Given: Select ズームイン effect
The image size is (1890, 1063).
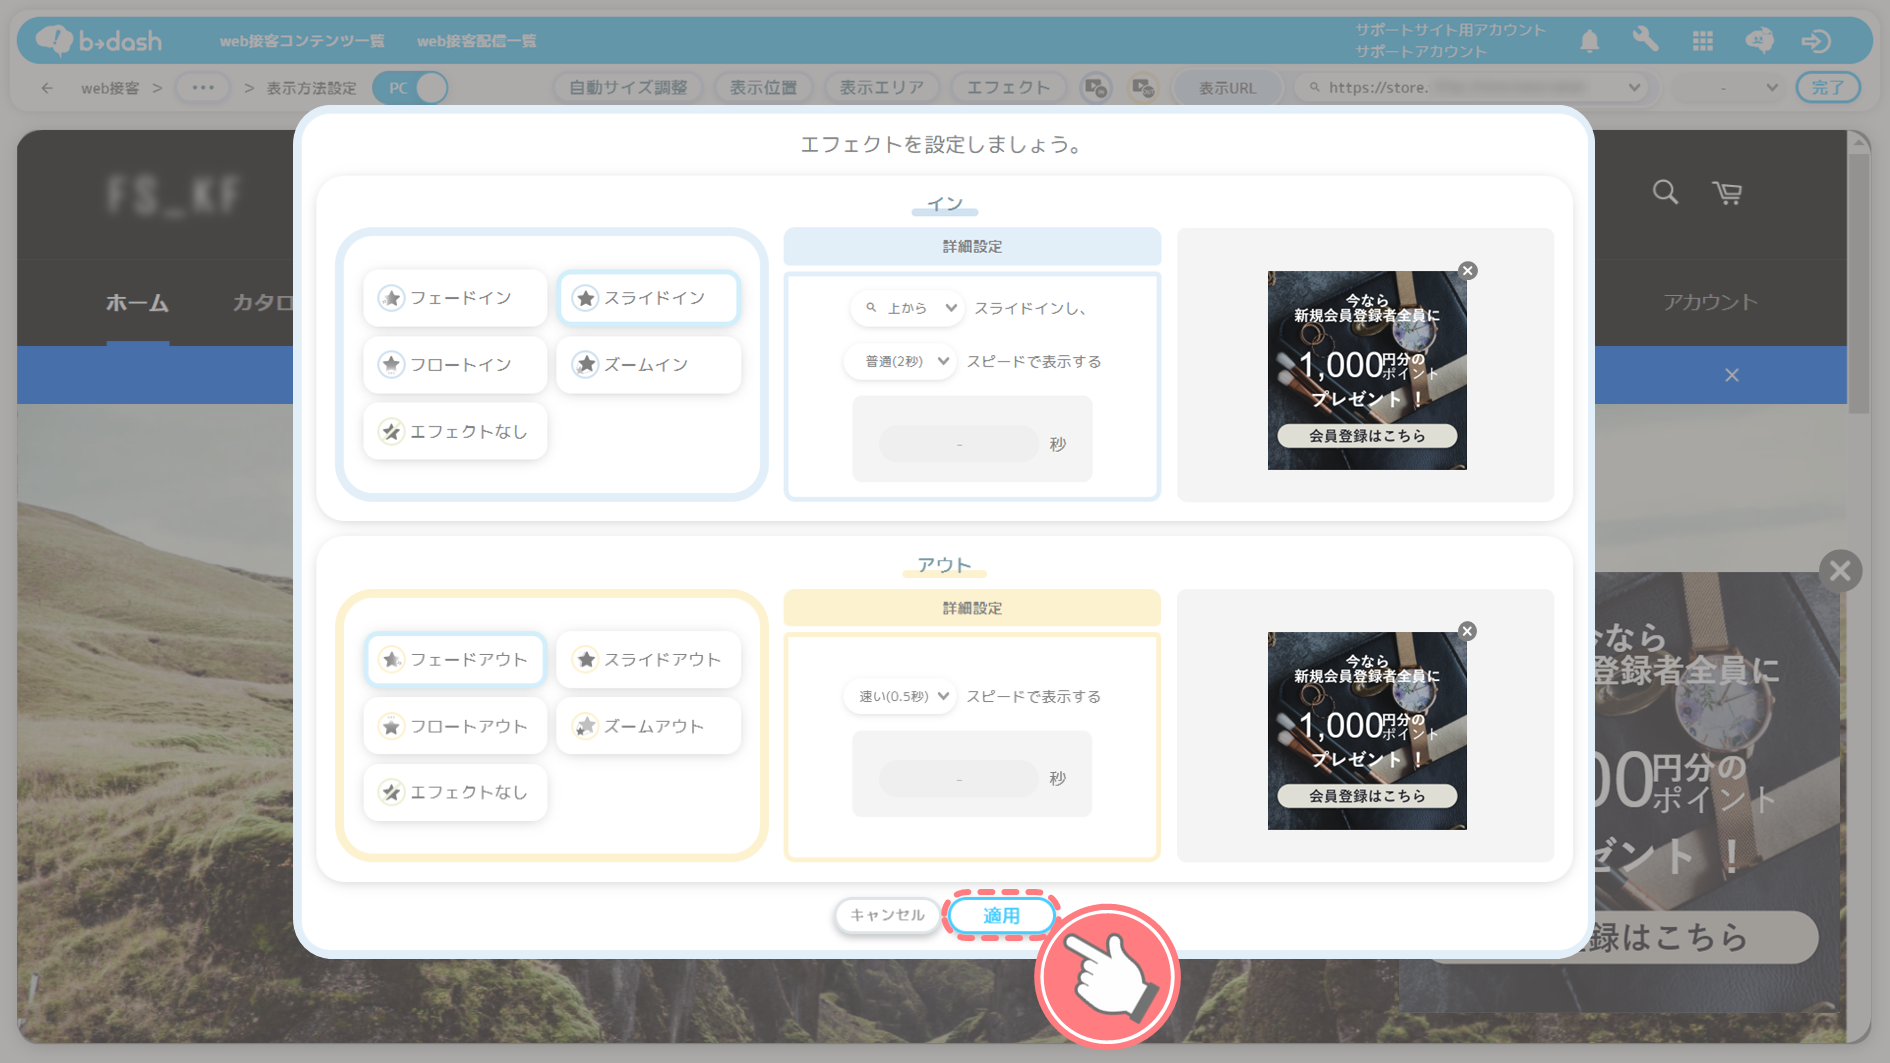Looking at the screenshot, I should (x=648, y=365).
